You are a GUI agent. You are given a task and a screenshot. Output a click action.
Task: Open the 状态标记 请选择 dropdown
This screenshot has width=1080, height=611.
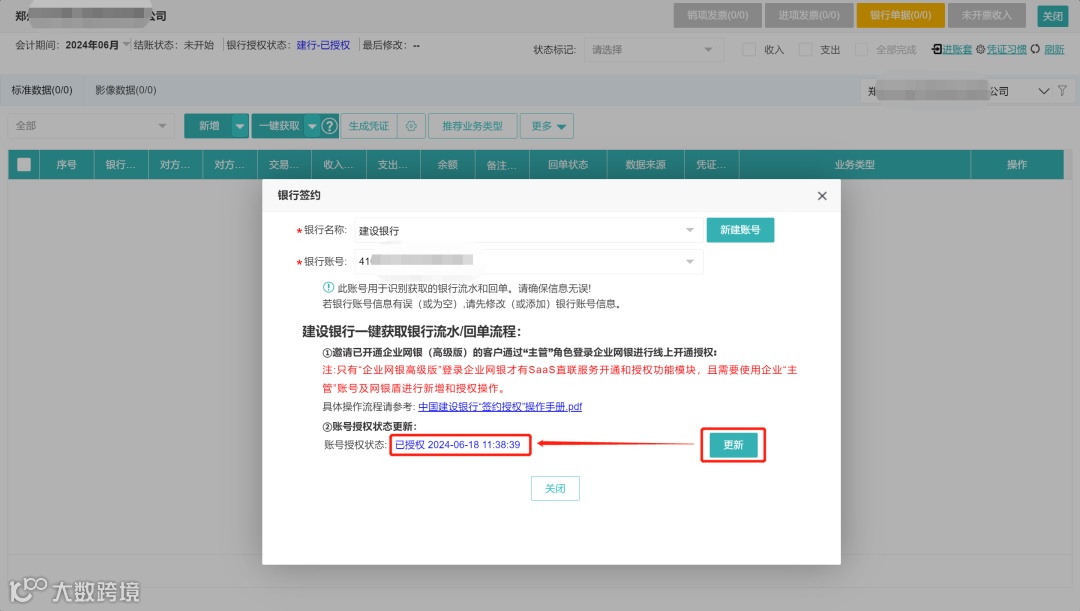pyautogui.click(x=654, y=50)
